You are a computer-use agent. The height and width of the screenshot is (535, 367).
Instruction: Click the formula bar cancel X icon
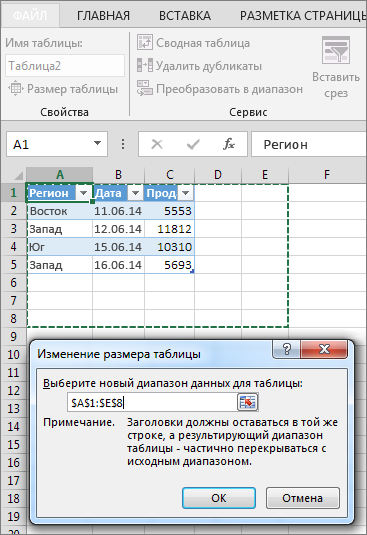pos(157,144)
